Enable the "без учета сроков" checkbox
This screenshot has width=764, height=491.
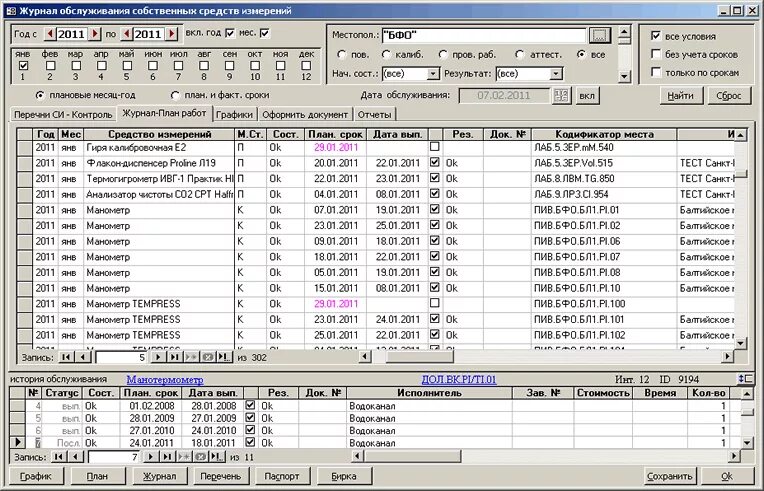click(x=656, y=54)
